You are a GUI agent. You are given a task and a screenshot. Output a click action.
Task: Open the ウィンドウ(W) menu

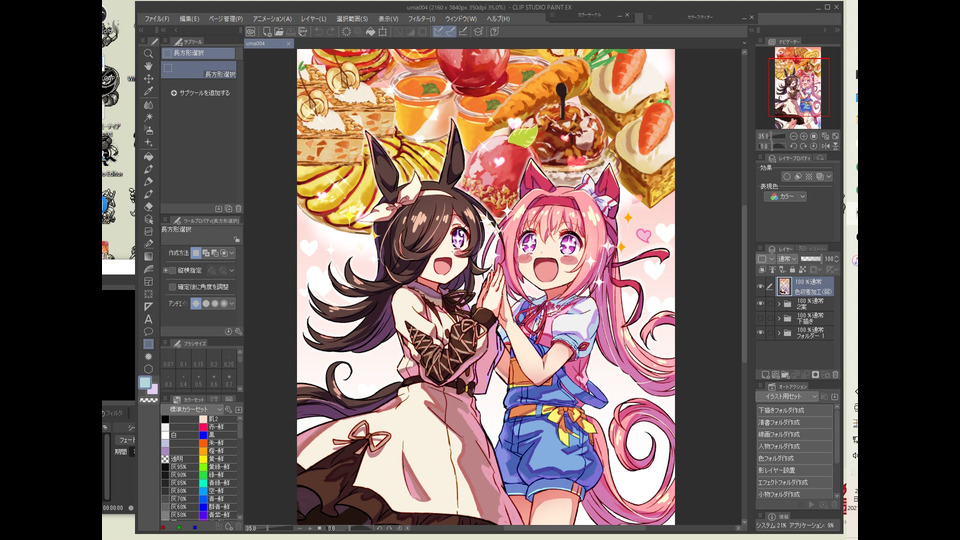(460, 19)
